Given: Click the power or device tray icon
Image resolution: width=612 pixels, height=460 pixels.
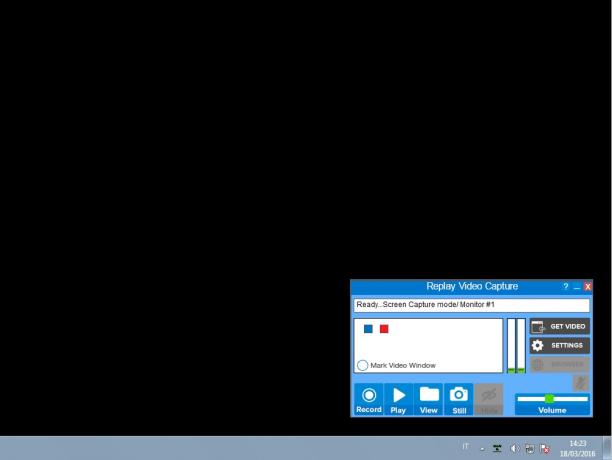Looking at the screenshot, I should [x=497, y=449].
